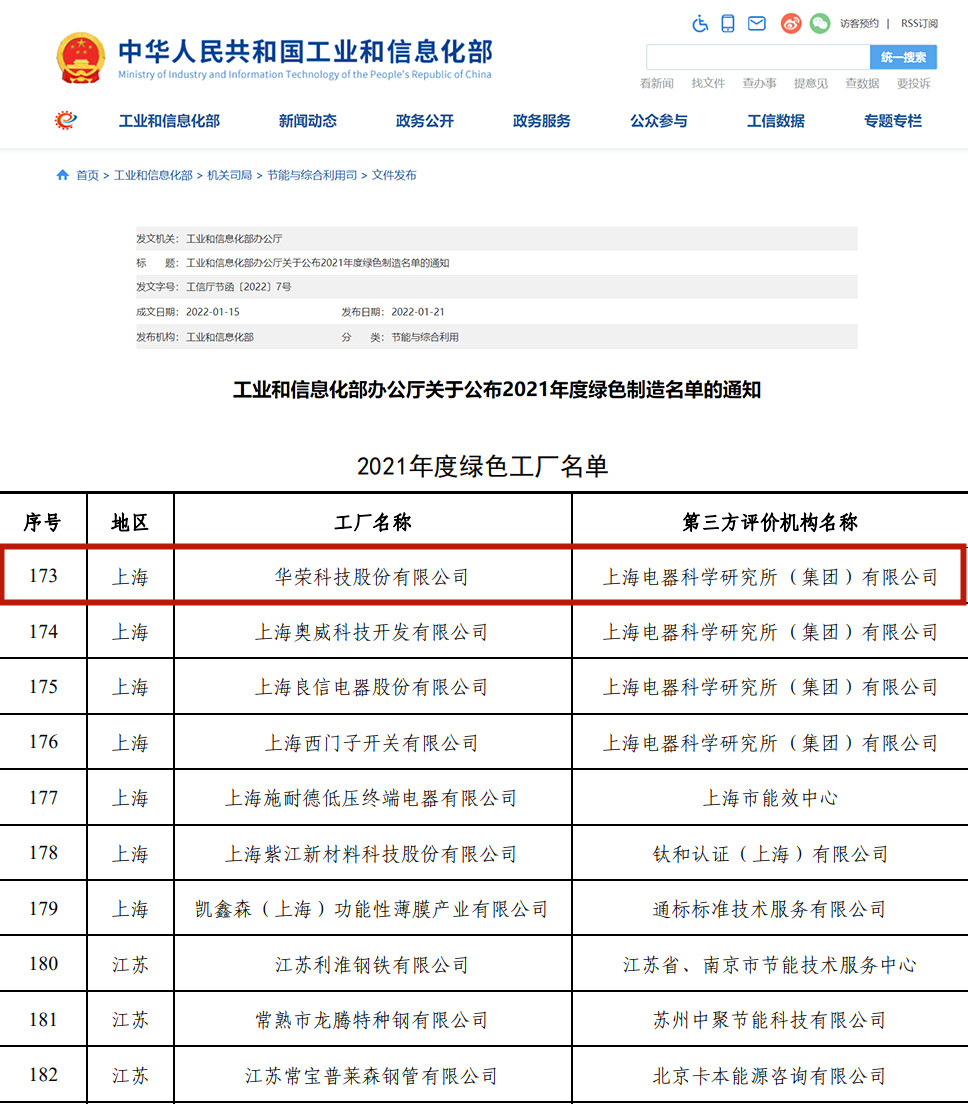Click 文件发布 breadcrumb link

coord(394,175)
